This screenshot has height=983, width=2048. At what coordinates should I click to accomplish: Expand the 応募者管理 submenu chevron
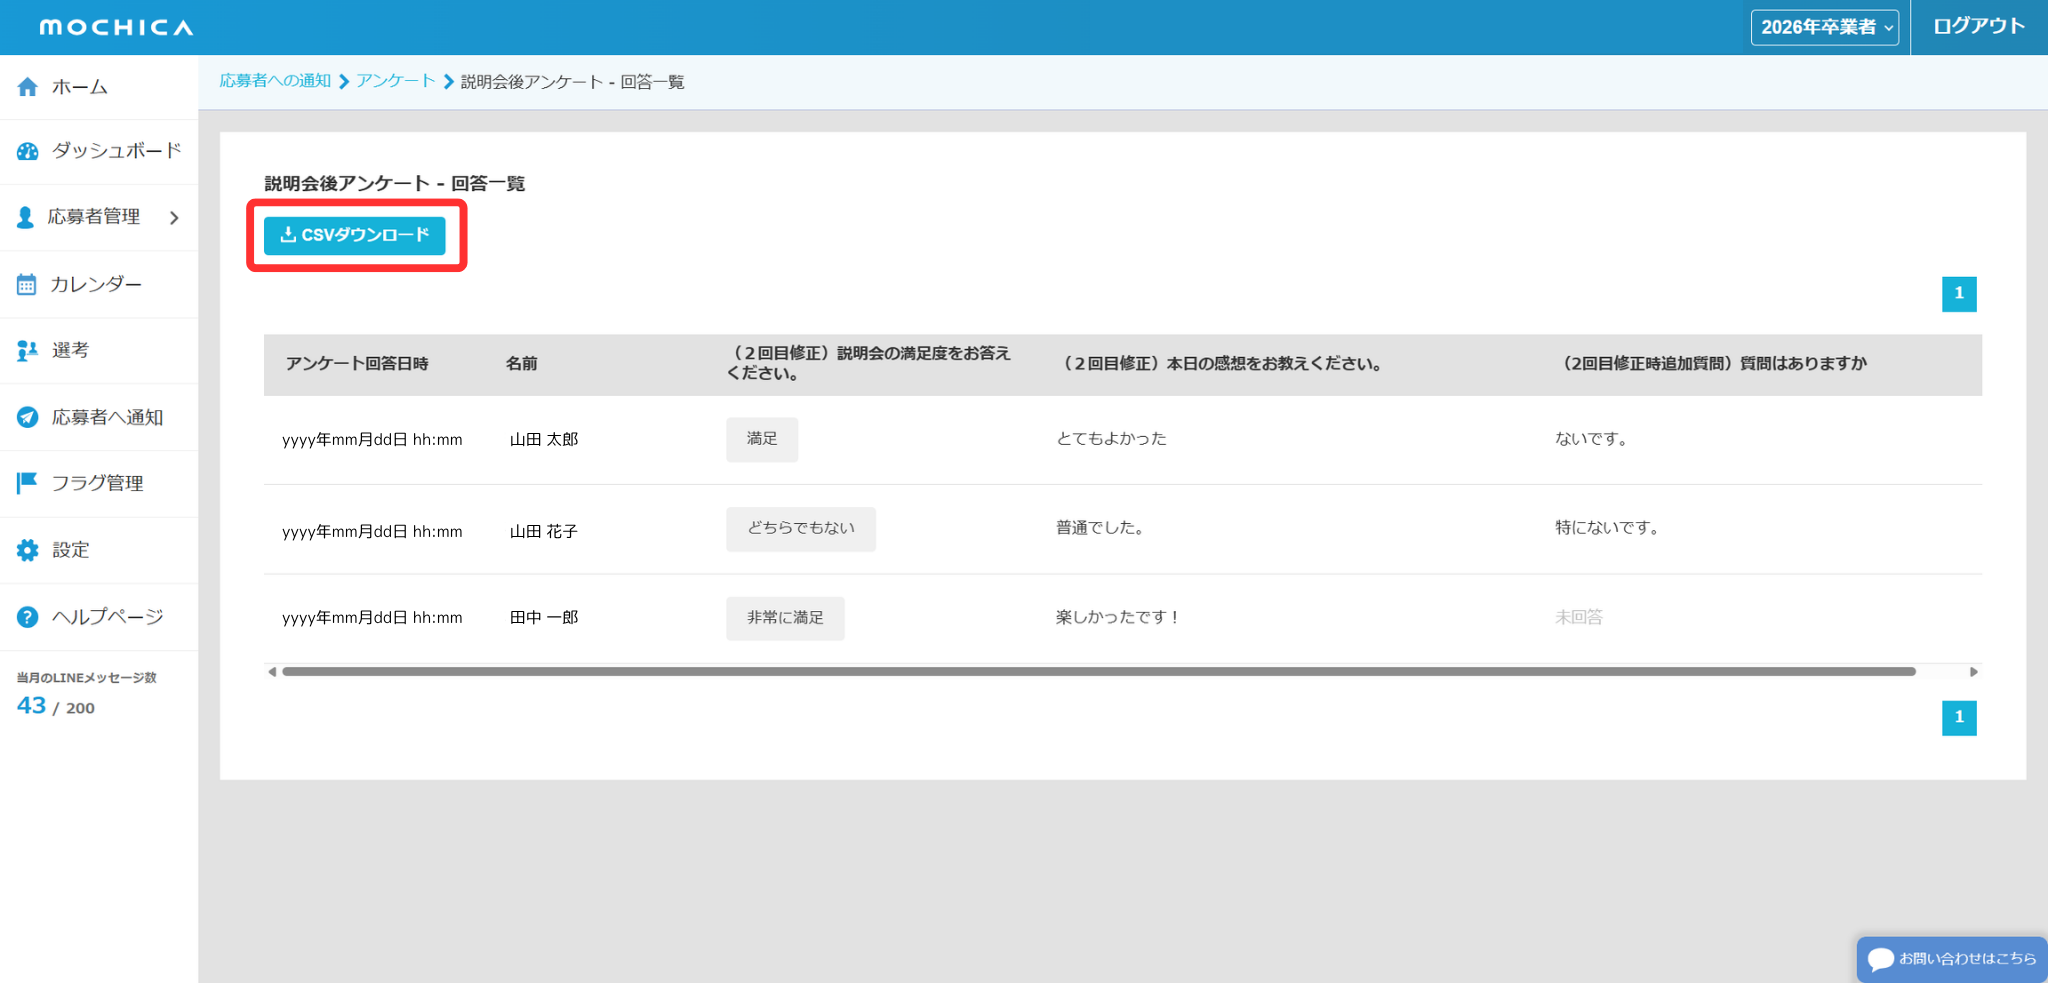pyautogui.click(x=175, y=217)
